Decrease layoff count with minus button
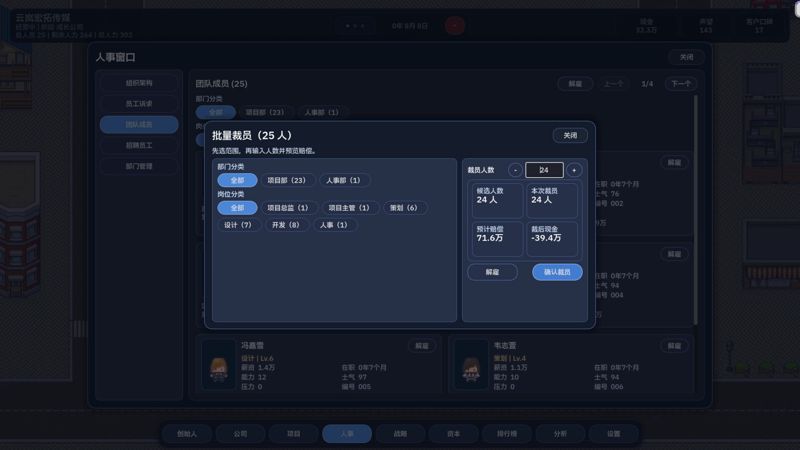Image resolution: width=800 pixels, height=450 pixels. [515, 170]
